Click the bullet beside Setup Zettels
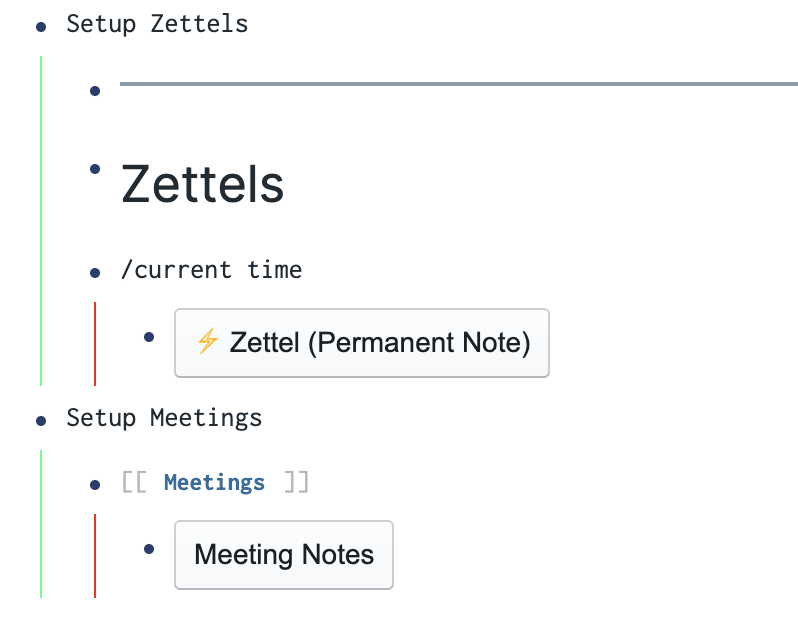This screenshot has width=798, height=618. point(41,27)
